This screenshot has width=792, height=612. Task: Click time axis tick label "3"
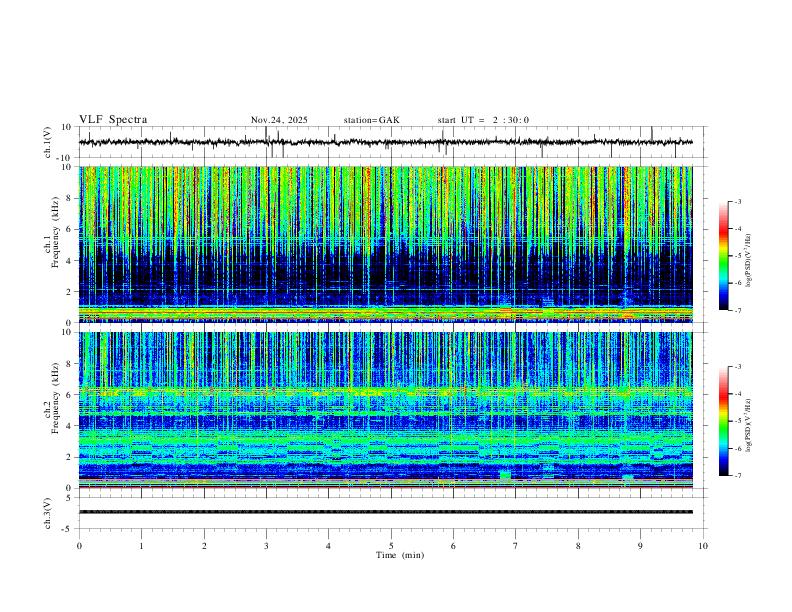(x=266, y=546)
